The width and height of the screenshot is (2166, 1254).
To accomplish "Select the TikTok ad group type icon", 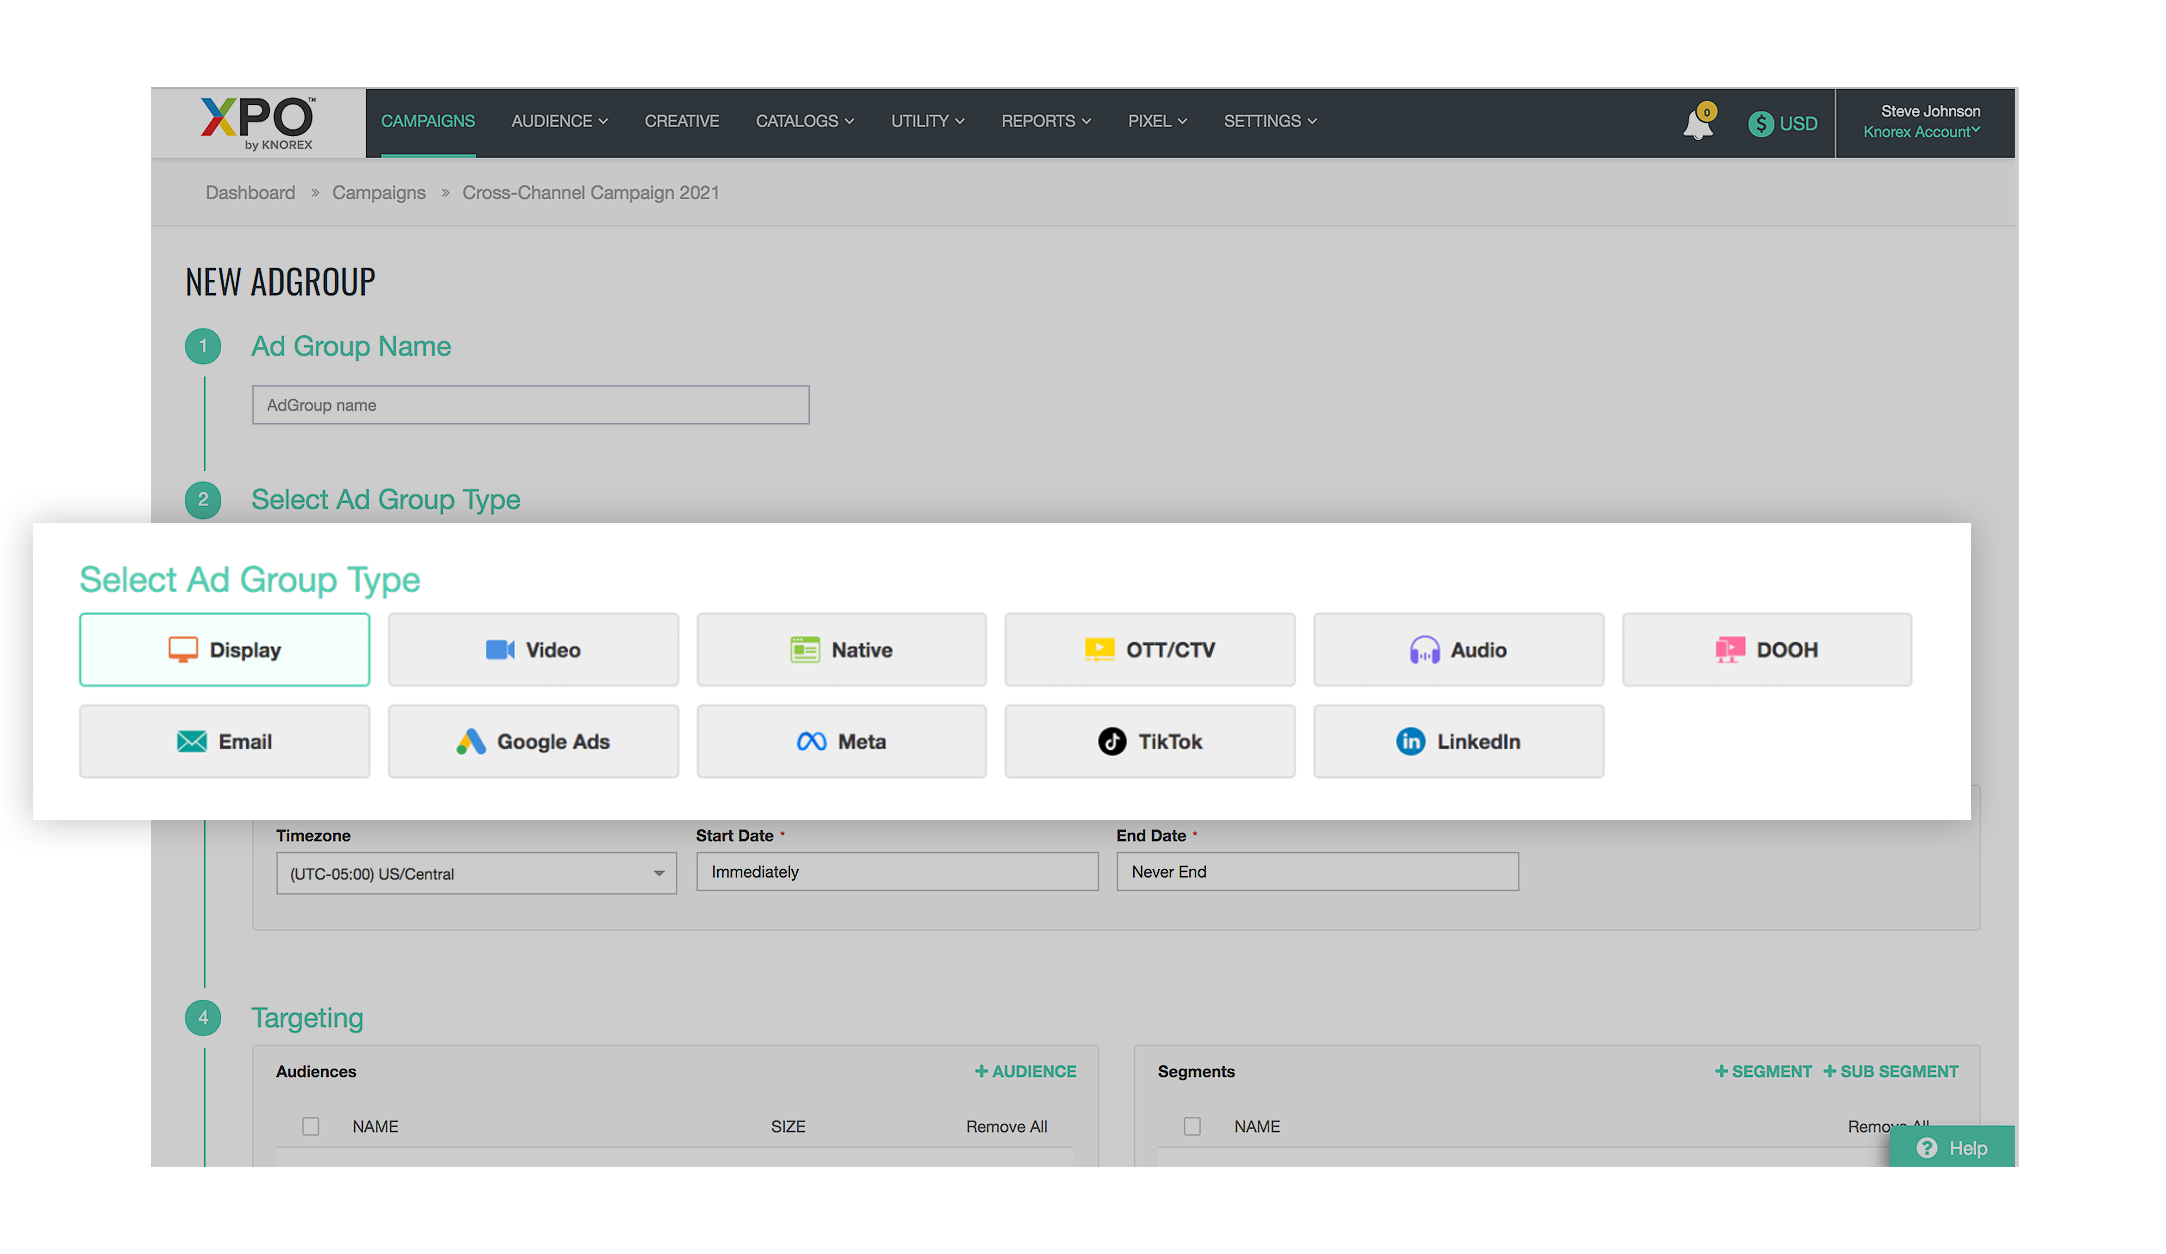I will click(x=1111, y=742).
